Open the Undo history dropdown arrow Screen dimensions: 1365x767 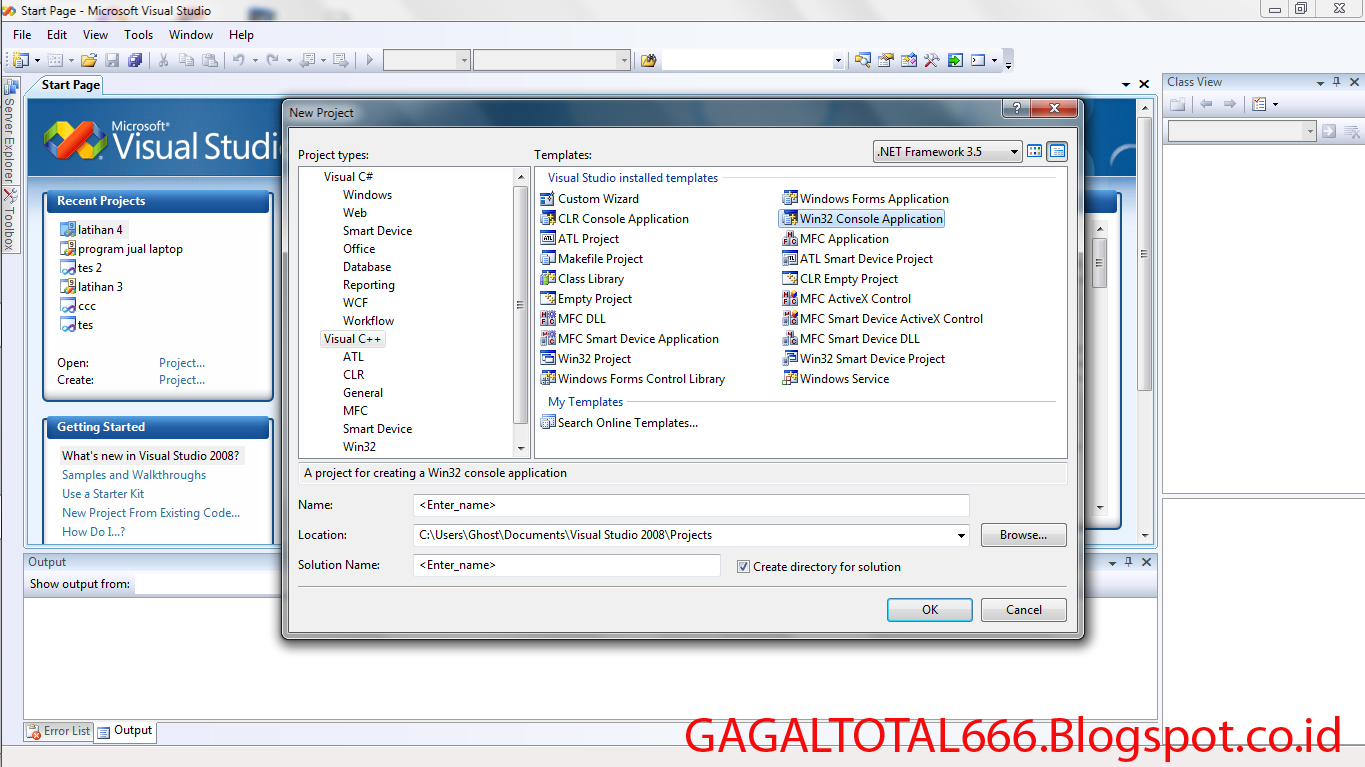click(254, 60)
